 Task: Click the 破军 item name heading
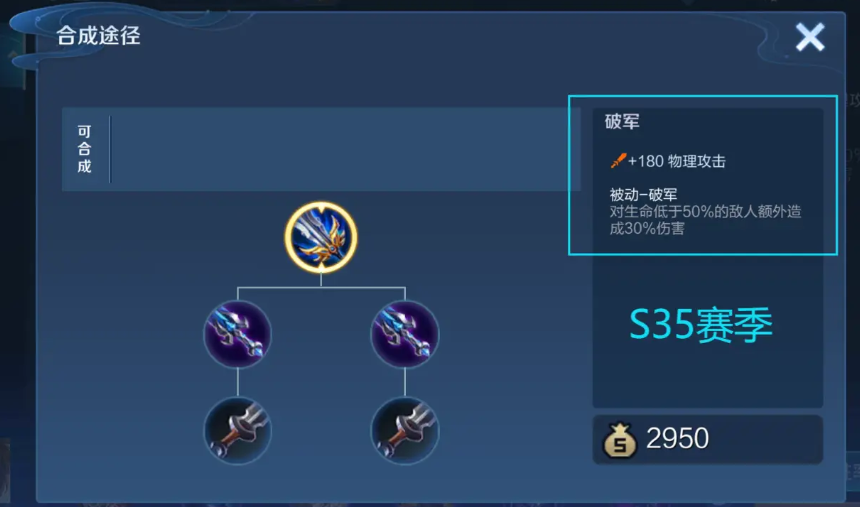click(x=622, y=121)
